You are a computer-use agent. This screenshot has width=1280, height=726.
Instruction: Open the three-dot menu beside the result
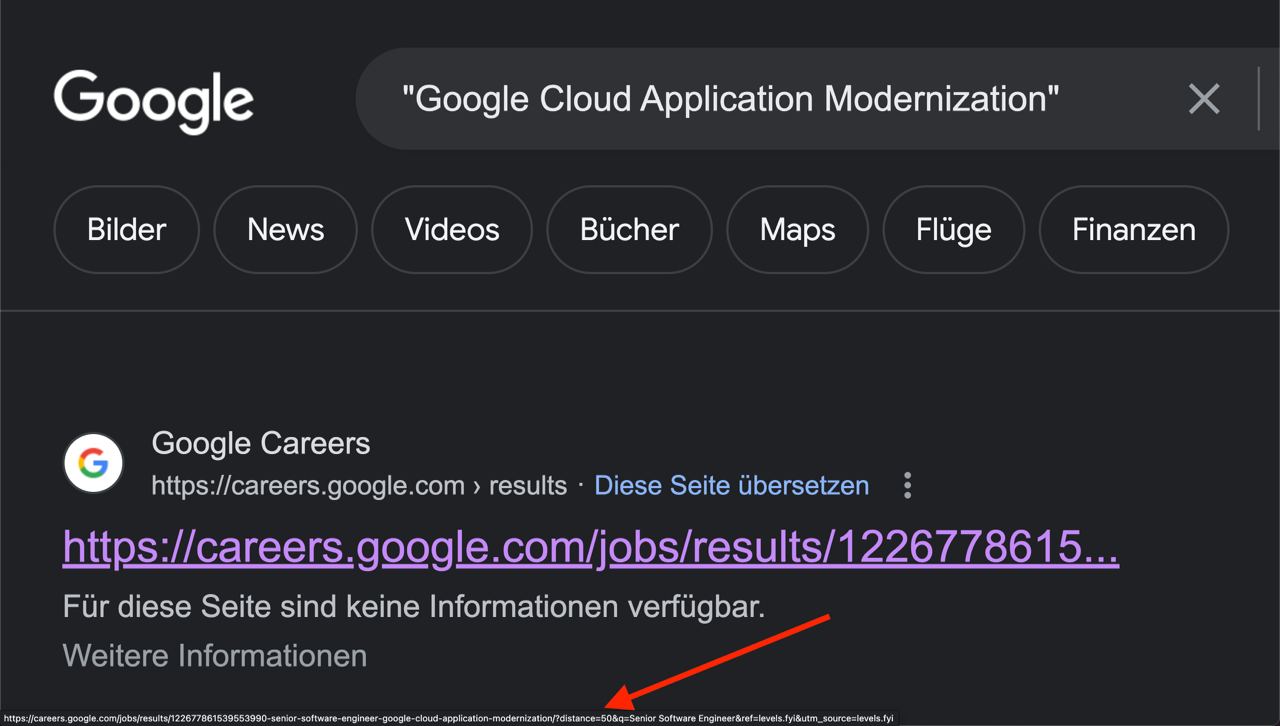907,486
